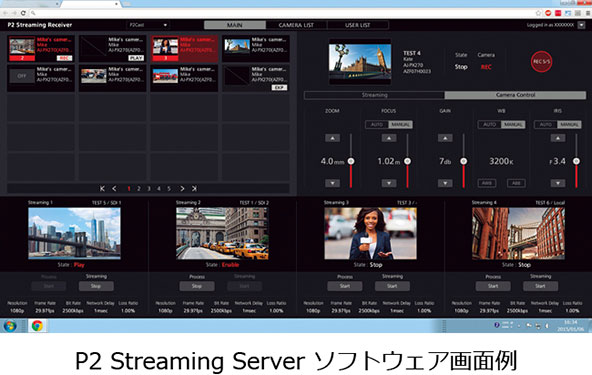Image resolution: width=592 pixels, height=375 pixels.
Task: Open the Windows Start menu
Action: pyautogui.click(x=10, y=326)
